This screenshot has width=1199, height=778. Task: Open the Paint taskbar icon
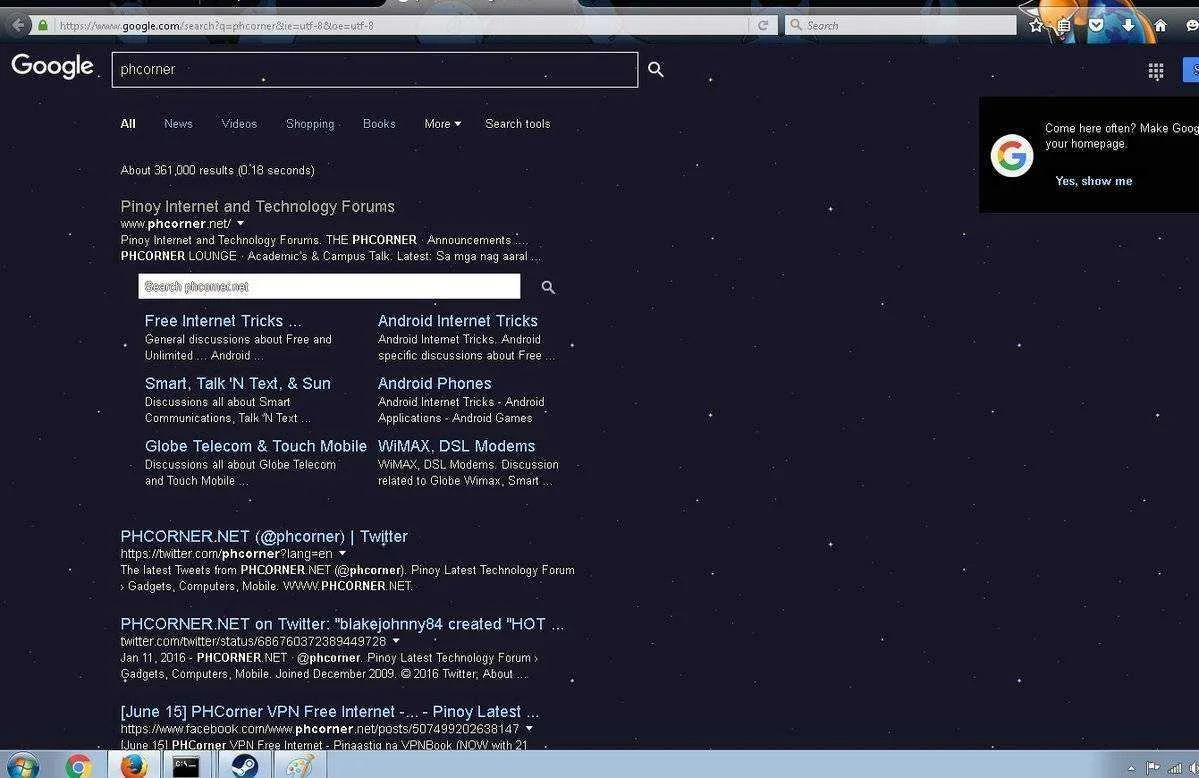(x=299, y=765)
